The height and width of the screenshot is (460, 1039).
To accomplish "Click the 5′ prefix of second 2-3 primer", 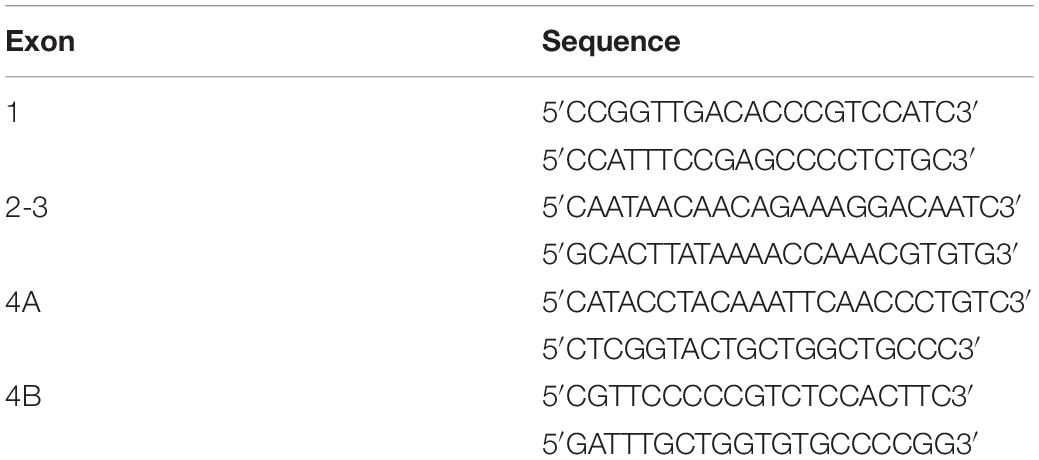I will point(554,255).
